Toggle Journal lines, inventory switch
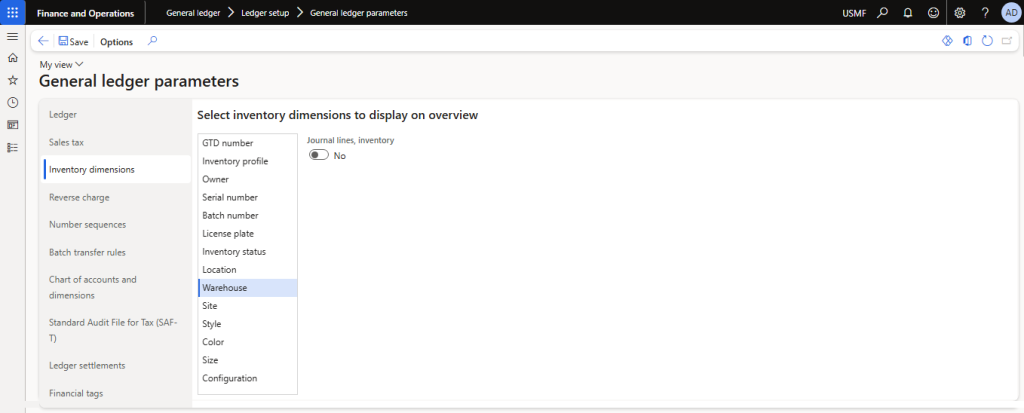Viewport: 1024px width, 413px height. pyautogui.click(x=319, y=155)
